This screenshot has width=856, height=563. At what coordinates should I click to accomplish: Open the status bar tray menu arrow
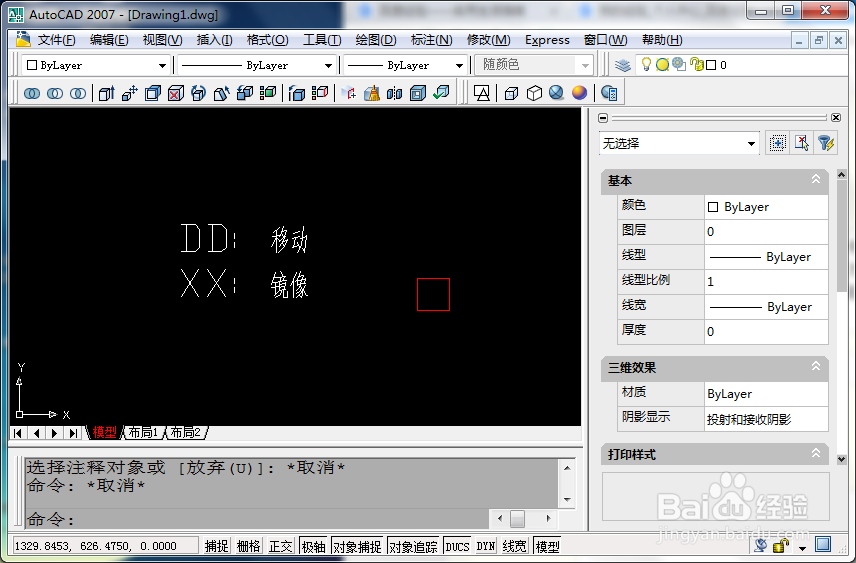pos(802,547)
